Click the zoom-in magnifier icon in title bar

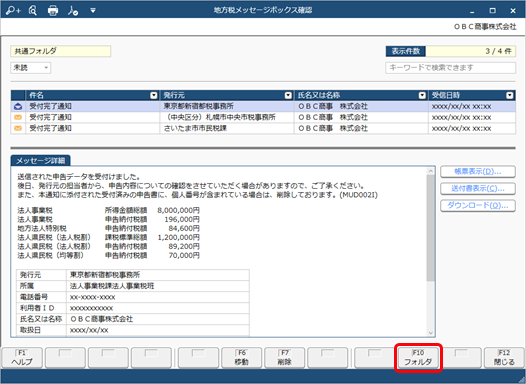pos(13,10)
